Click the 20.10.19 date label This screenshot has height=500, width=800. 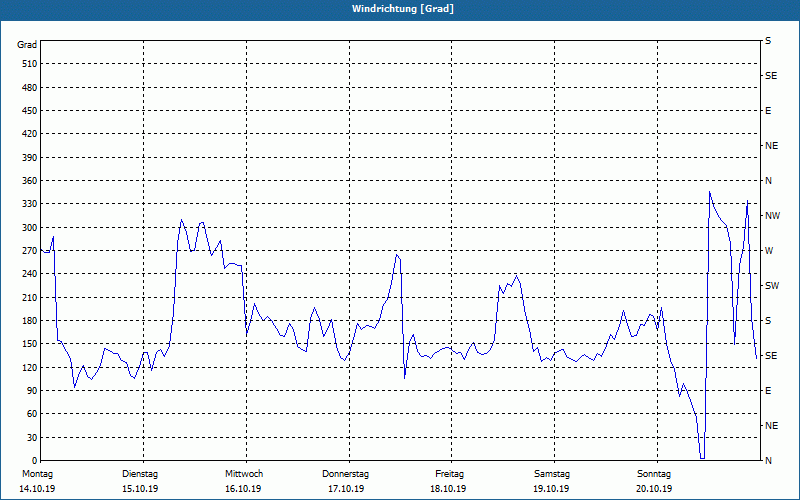654,489
